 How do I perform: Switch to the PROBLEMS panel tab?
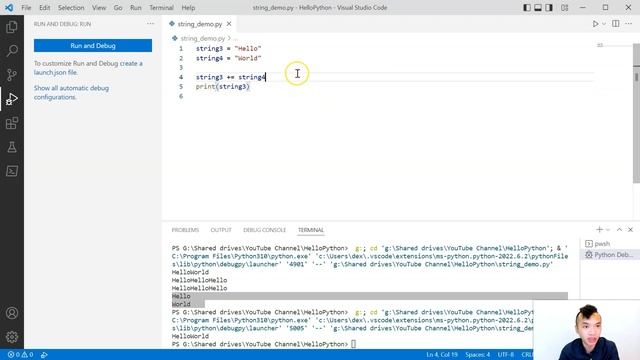point(185,230)
